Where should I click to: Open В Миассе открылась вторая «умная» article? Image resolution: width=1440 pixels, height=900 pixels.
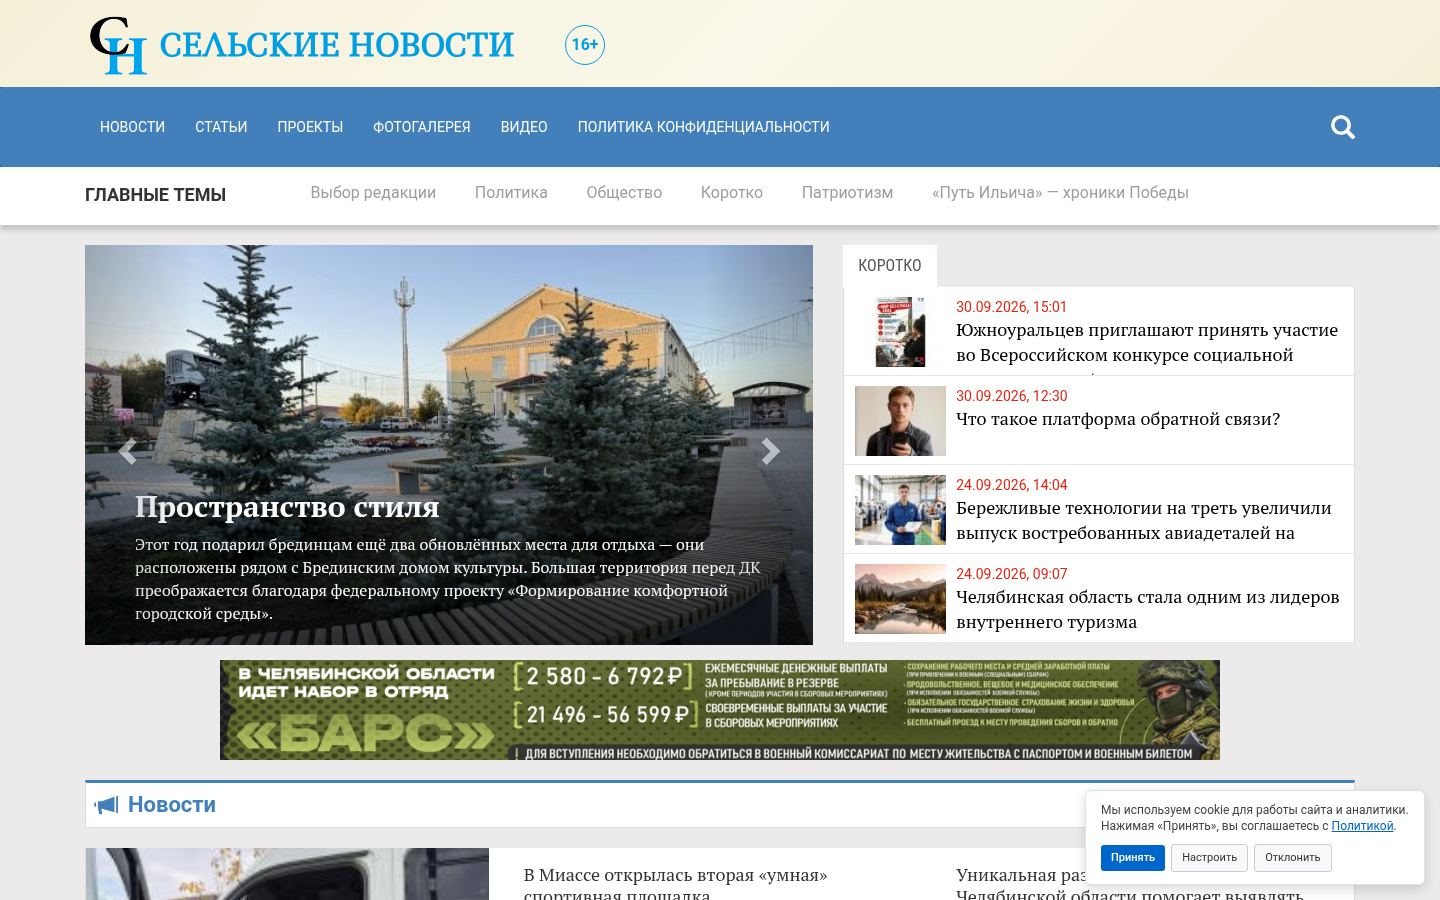(676, 884)
